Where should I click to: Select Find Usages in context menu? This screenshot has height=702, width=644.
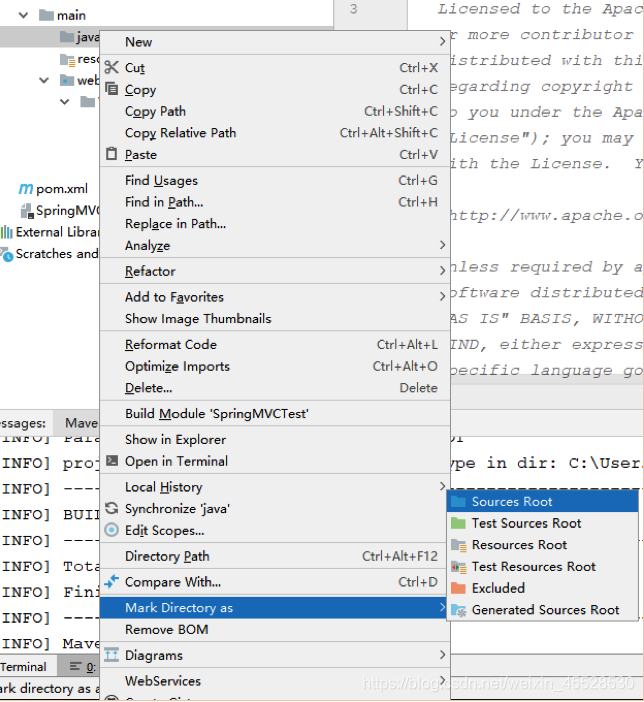pos(275,180)
